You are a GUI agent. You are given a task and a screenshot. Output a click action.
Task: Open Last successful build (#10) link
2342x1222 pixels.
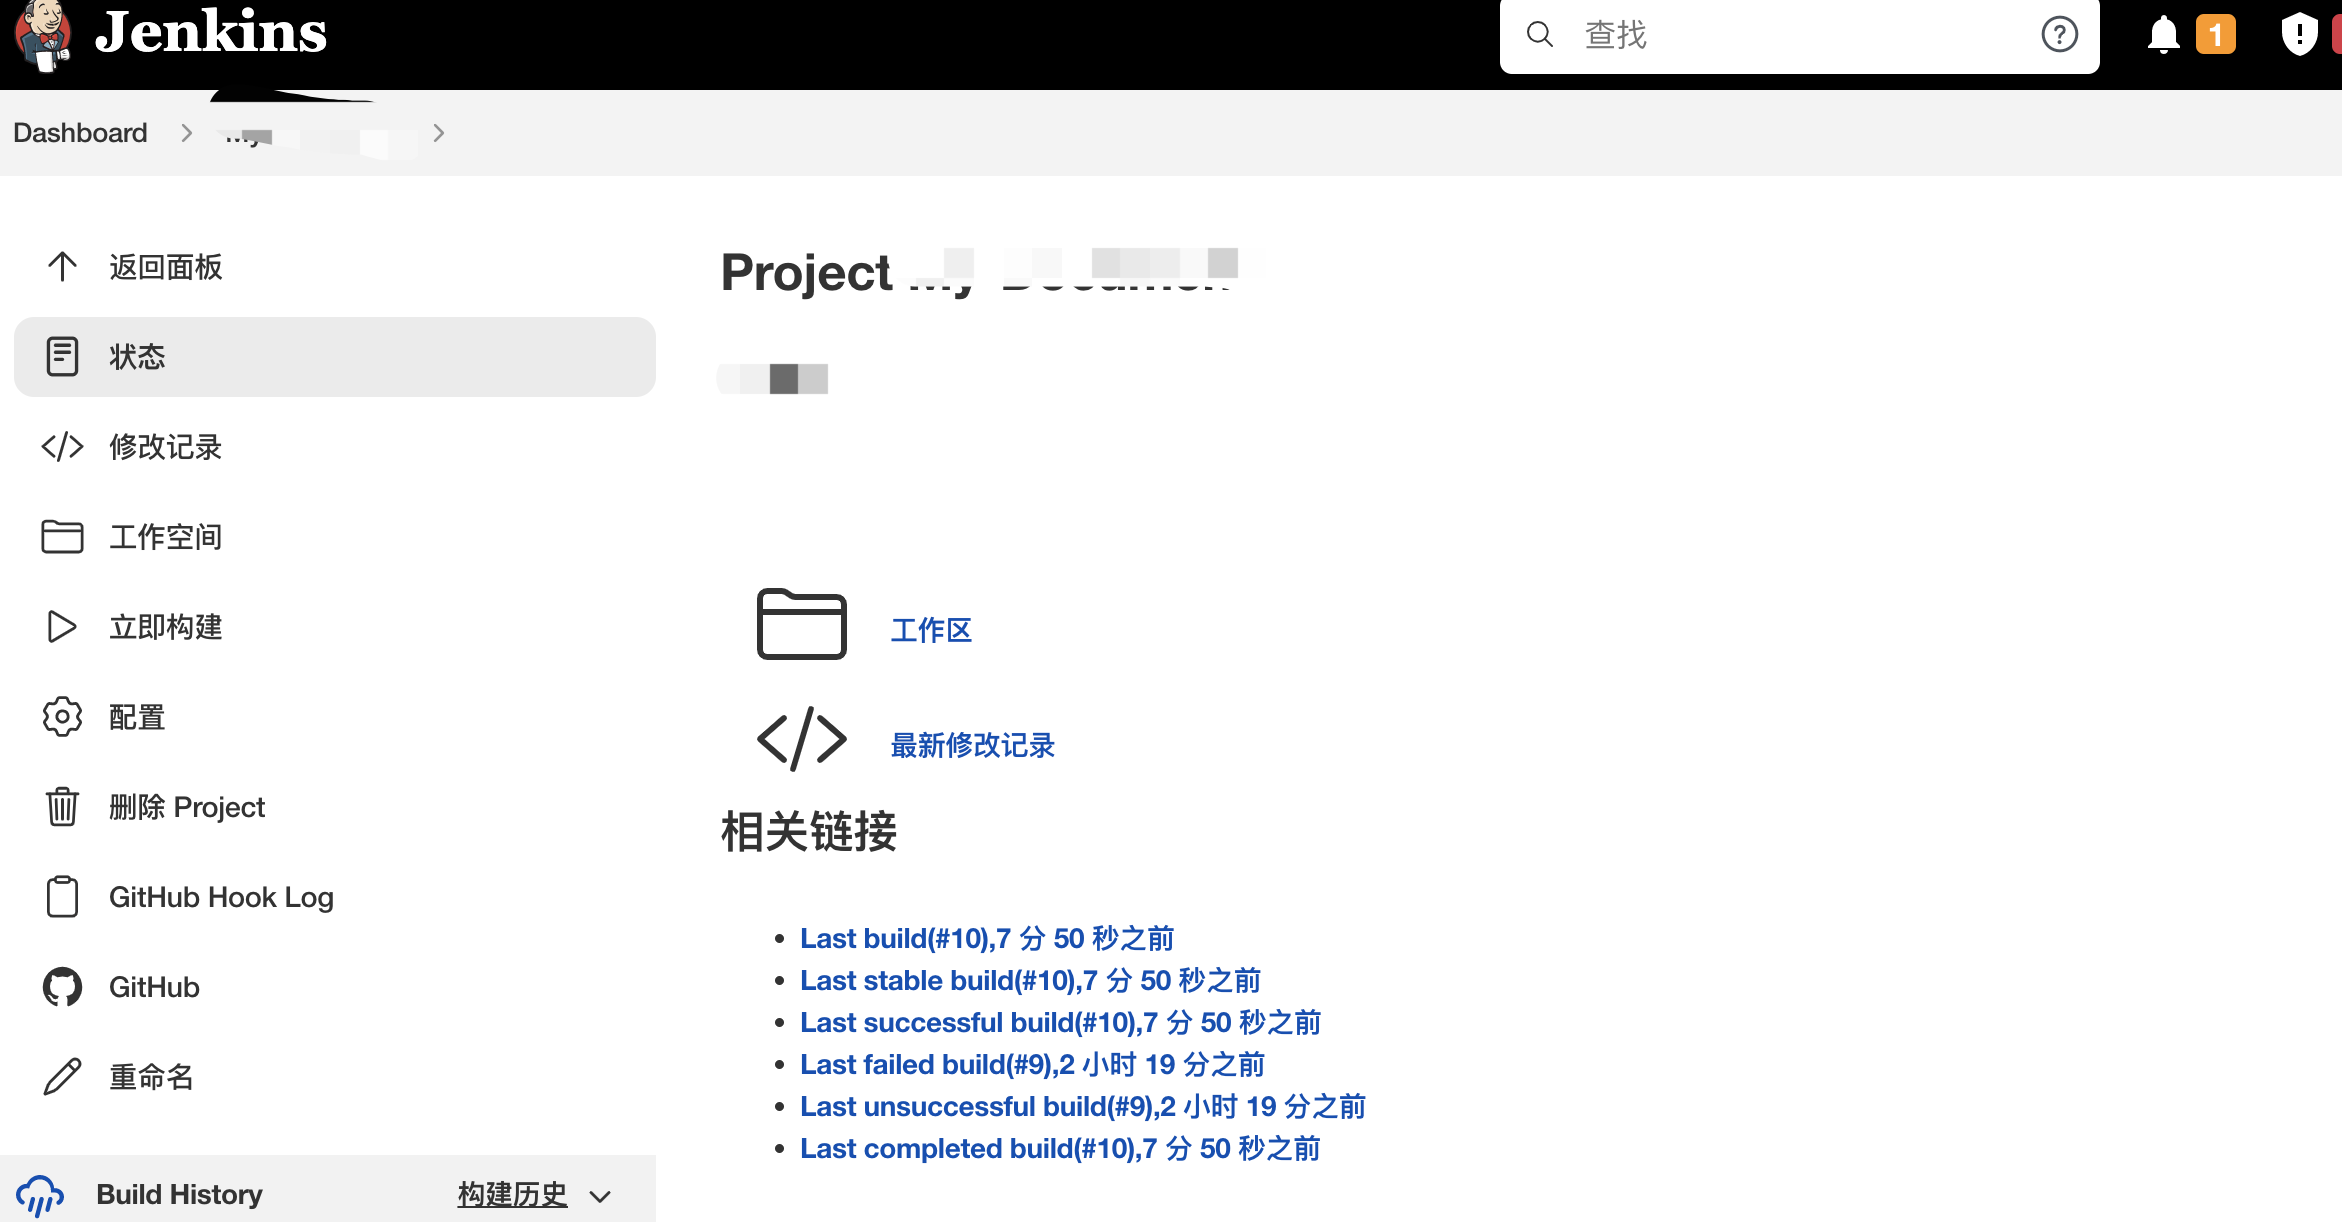pos(1060,1022)
